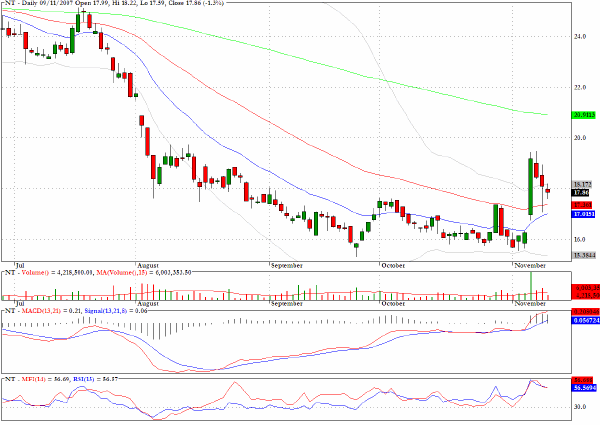
Task: Click the Jul label under the price chart
Action: point(20,265)
